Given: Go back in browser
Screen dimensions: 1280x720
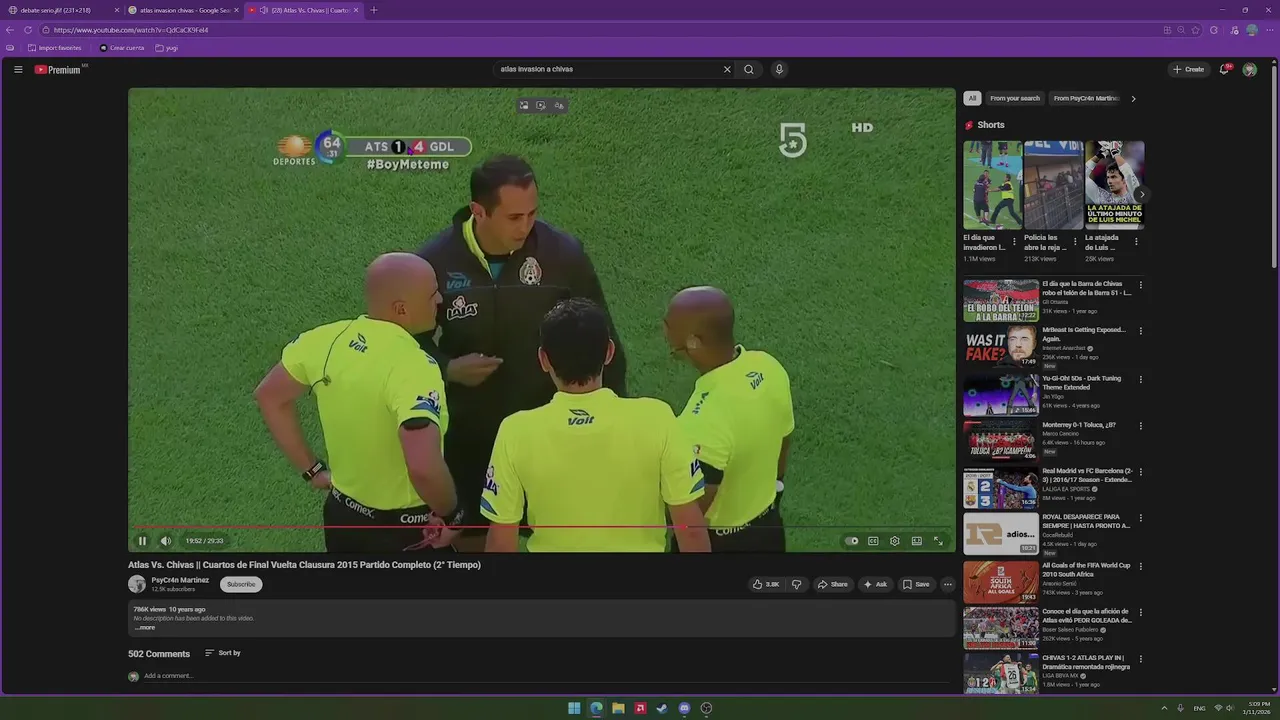Looking at the screenshot, I should [x=10, y=30].
